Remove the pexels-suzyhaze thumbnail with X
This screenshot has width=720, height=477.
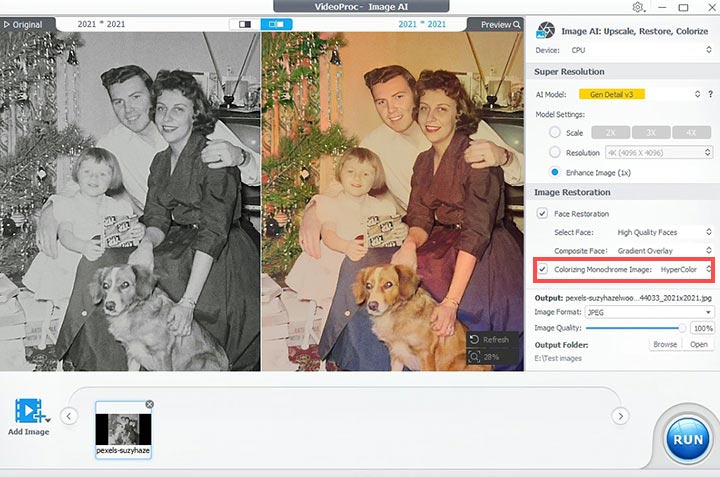149,404
